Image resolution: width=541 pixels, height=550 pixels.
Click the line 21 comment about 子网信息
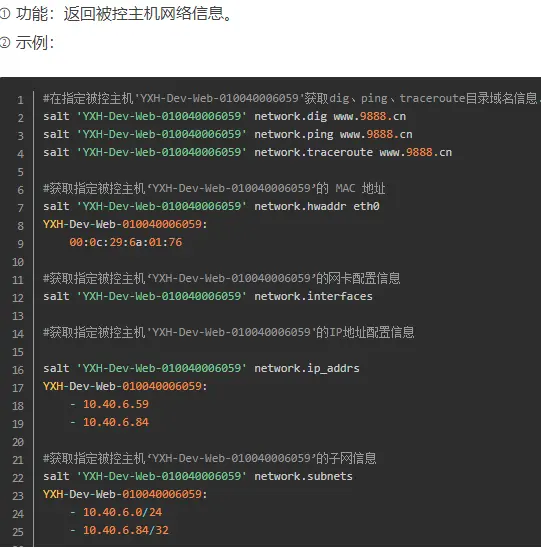(209, 458)
